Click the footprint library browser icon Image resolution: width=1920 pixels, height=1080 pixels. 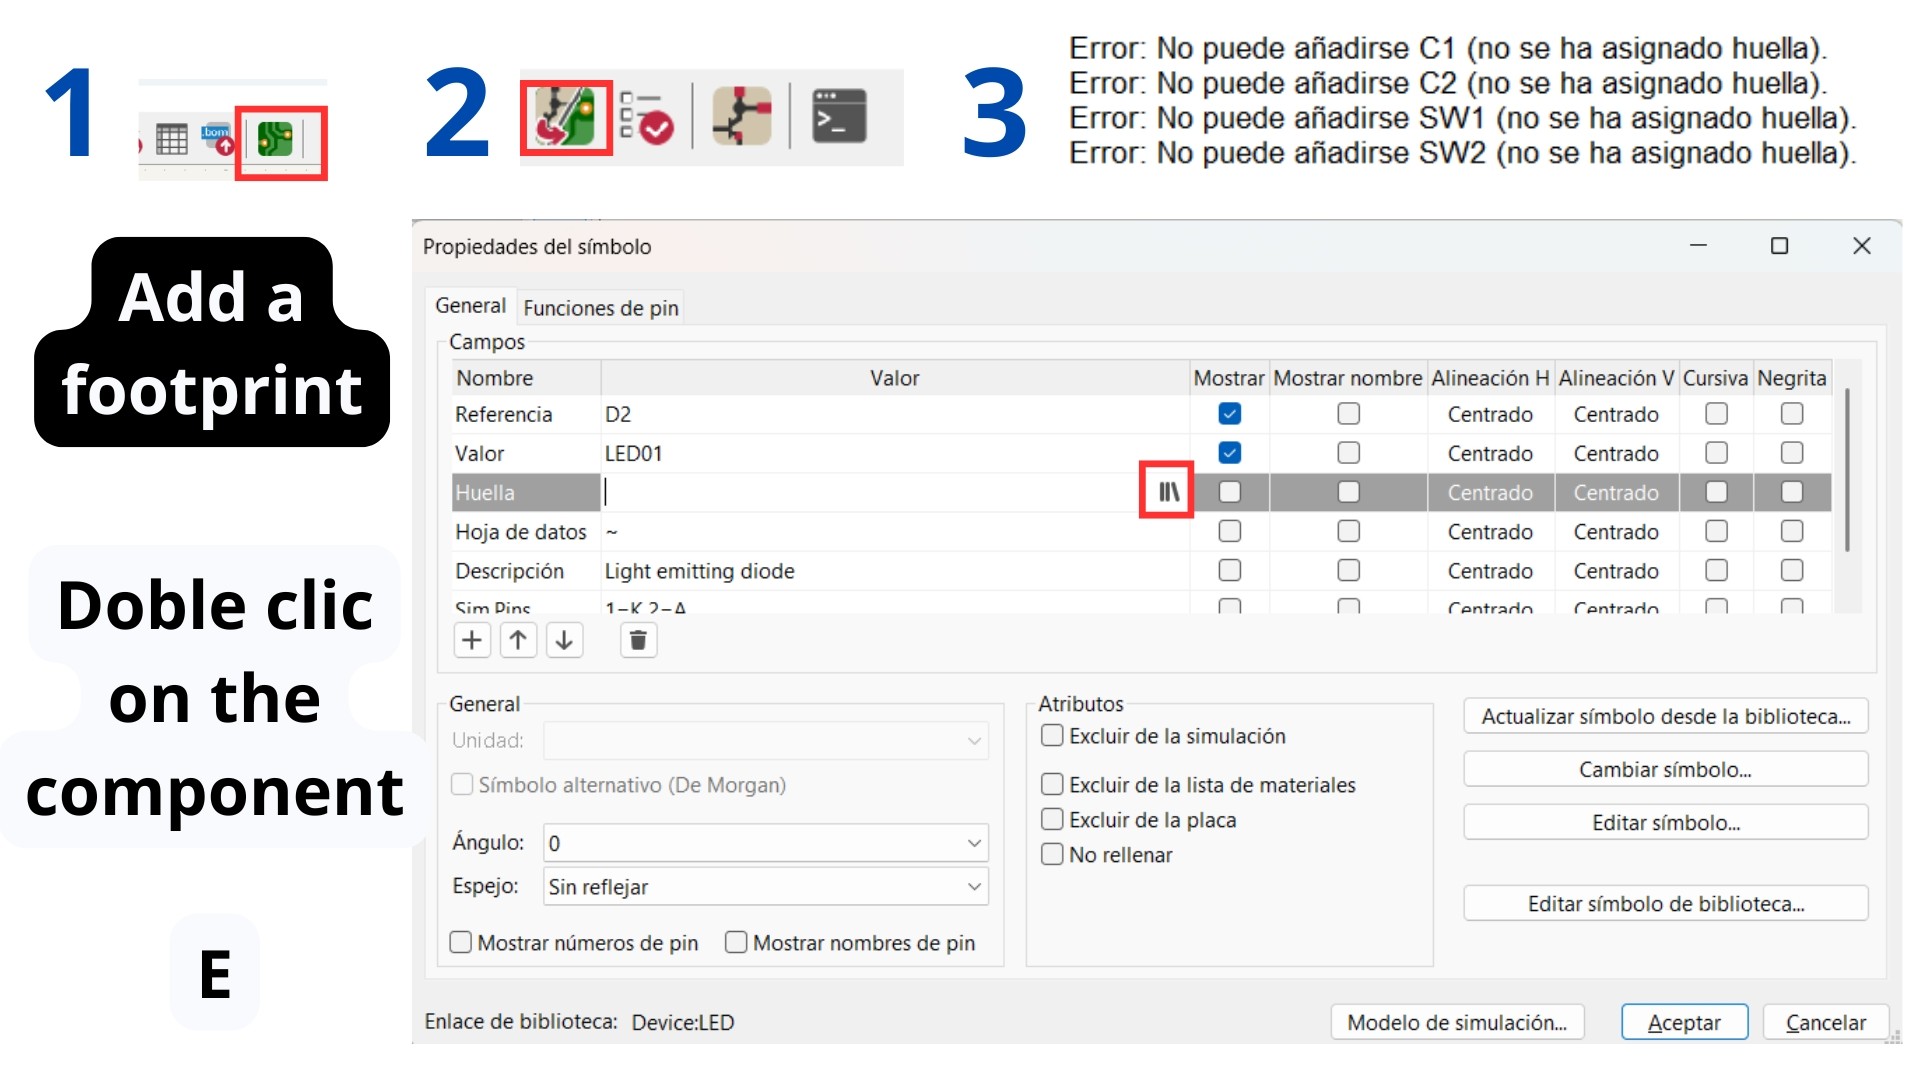[1167, 491]
